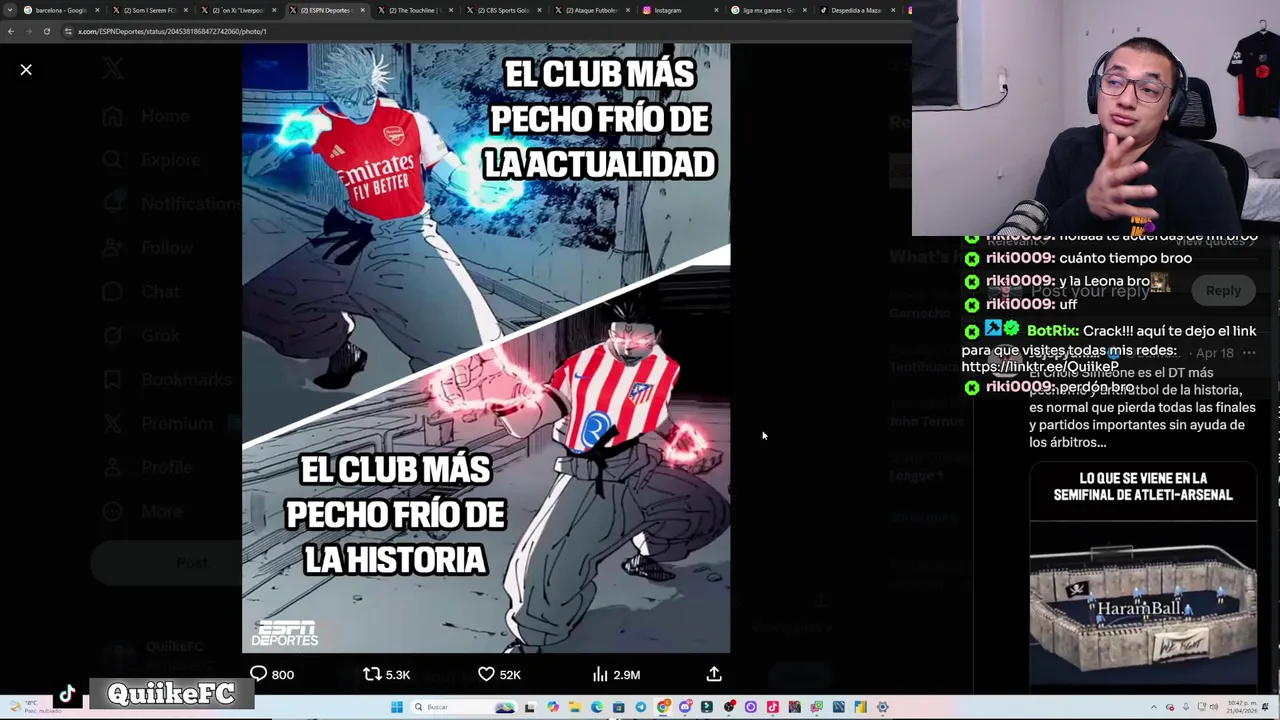Click the QuiikeFC overlay label
1280x720 pixels.
coord(171,694)
